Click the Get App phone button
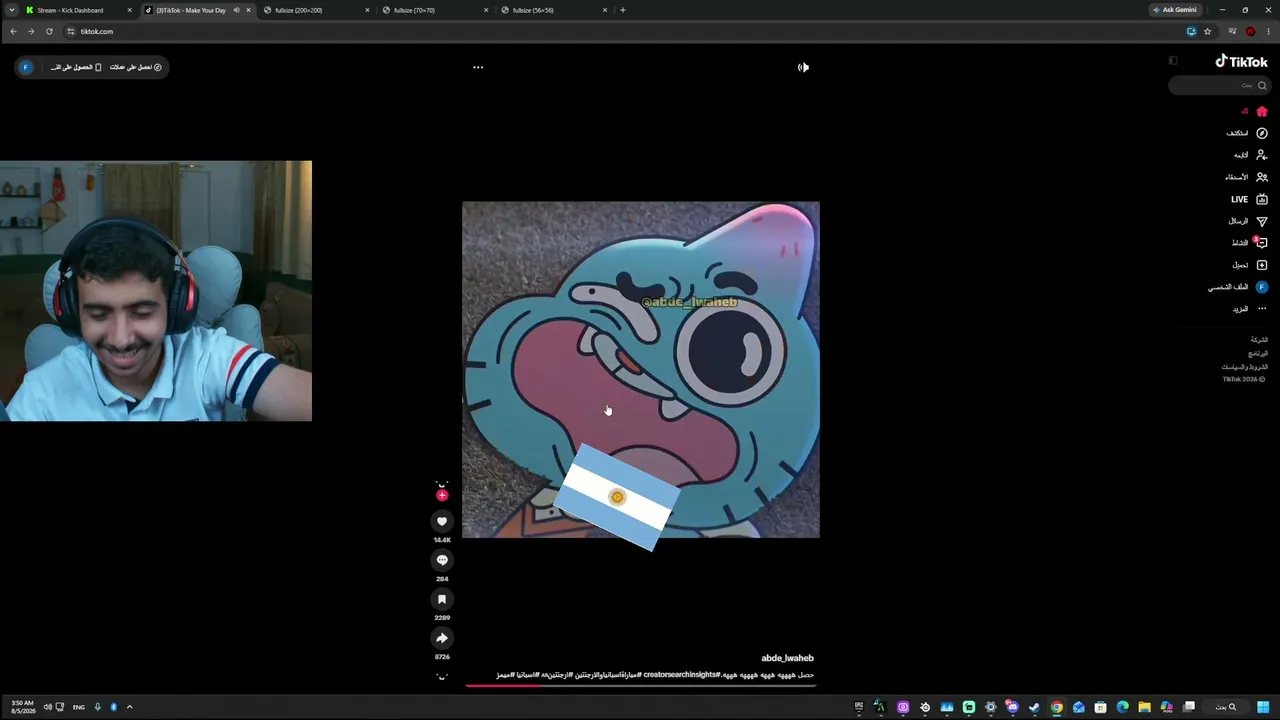Viewport: 1280px width, 720px height. [74, 67]
